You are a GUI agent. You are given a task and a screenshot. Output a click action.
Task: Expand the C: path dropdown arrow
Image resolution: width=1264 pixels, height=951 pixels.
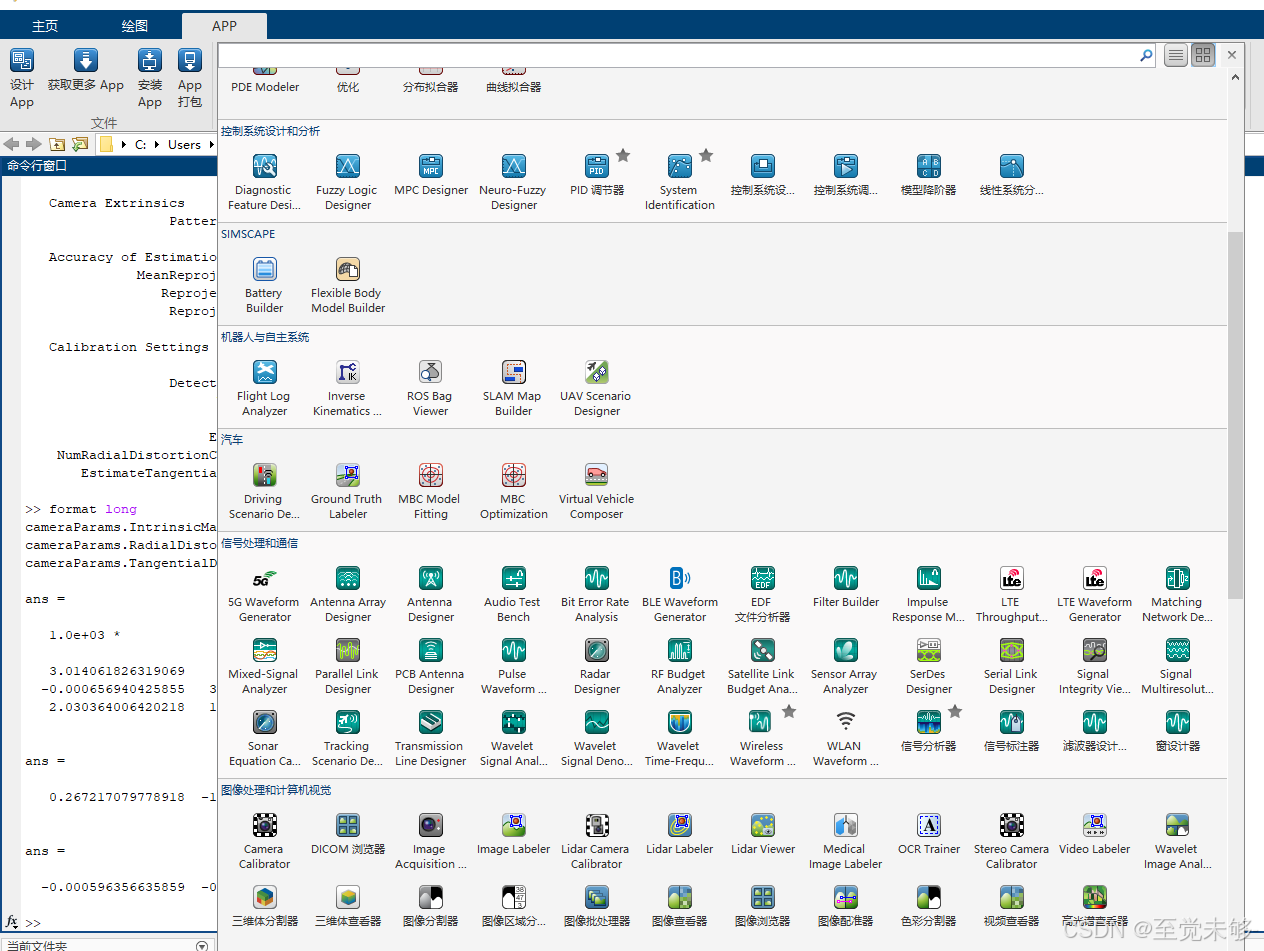155,145
